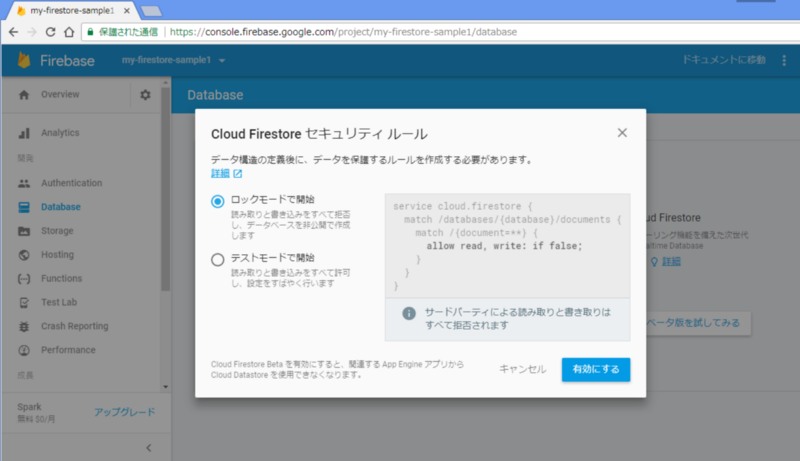Click the 有効にする button
Viewport: 800px width, 461px height.
coord(596,369)
